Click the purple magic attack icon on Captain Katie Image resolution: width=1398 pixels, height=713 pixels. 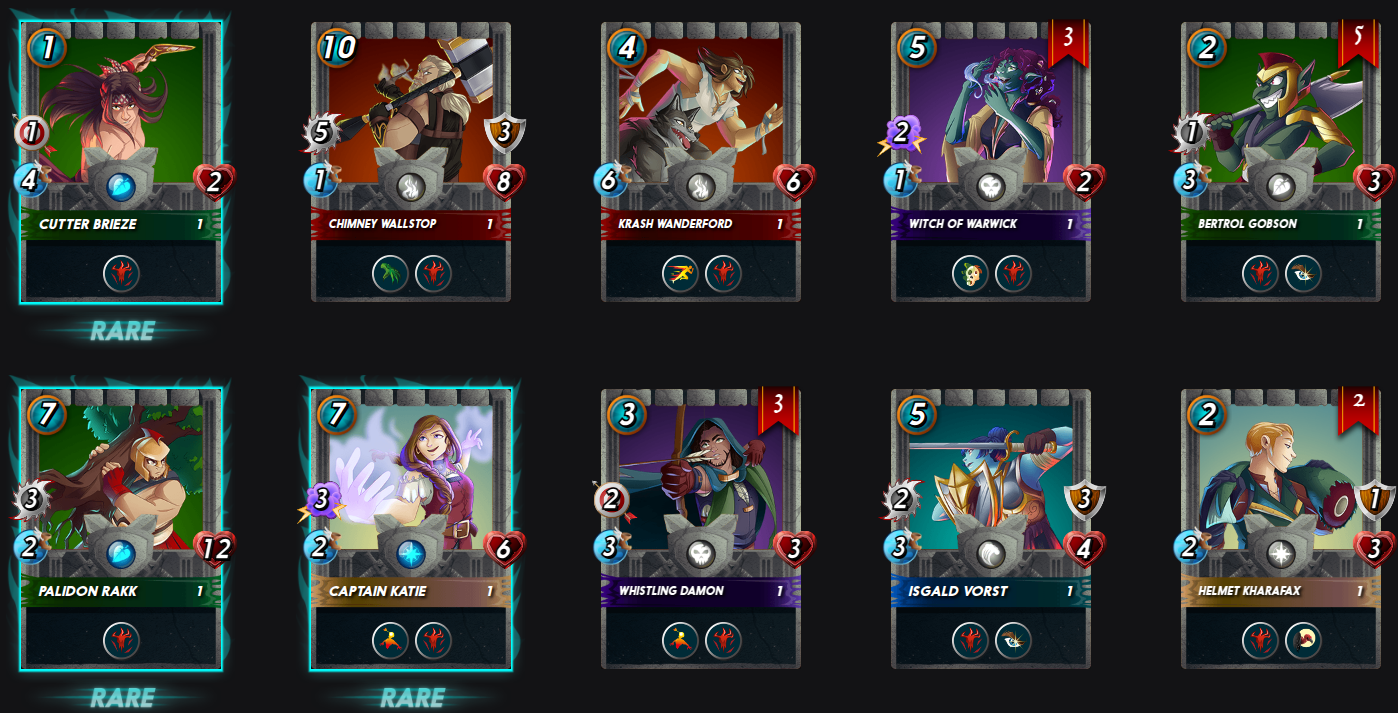(322, 500)
